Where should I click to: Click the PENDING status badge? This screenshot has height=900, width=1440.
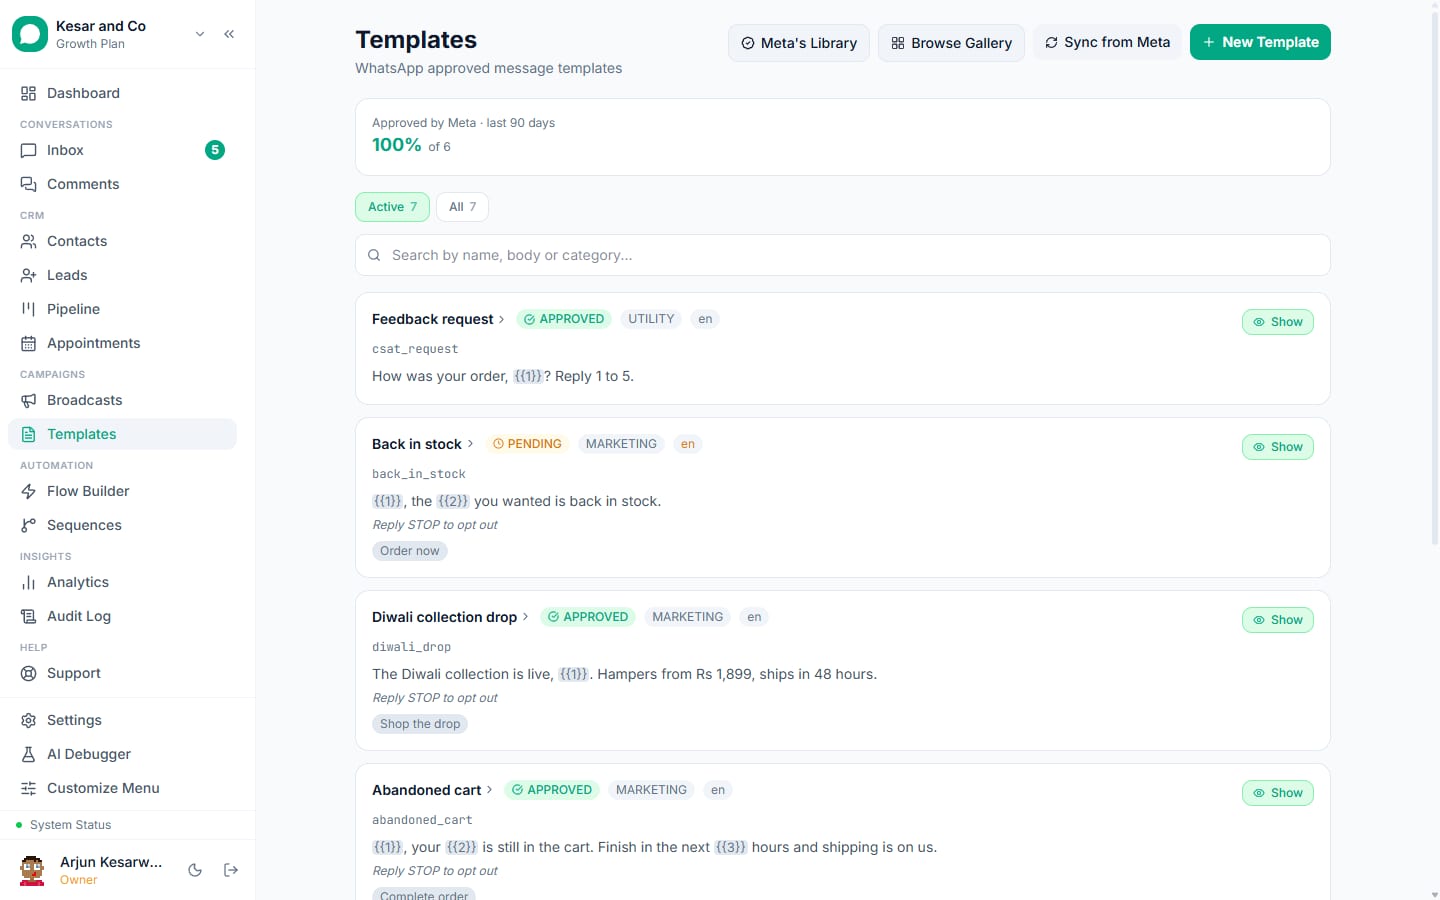(527, 444)
